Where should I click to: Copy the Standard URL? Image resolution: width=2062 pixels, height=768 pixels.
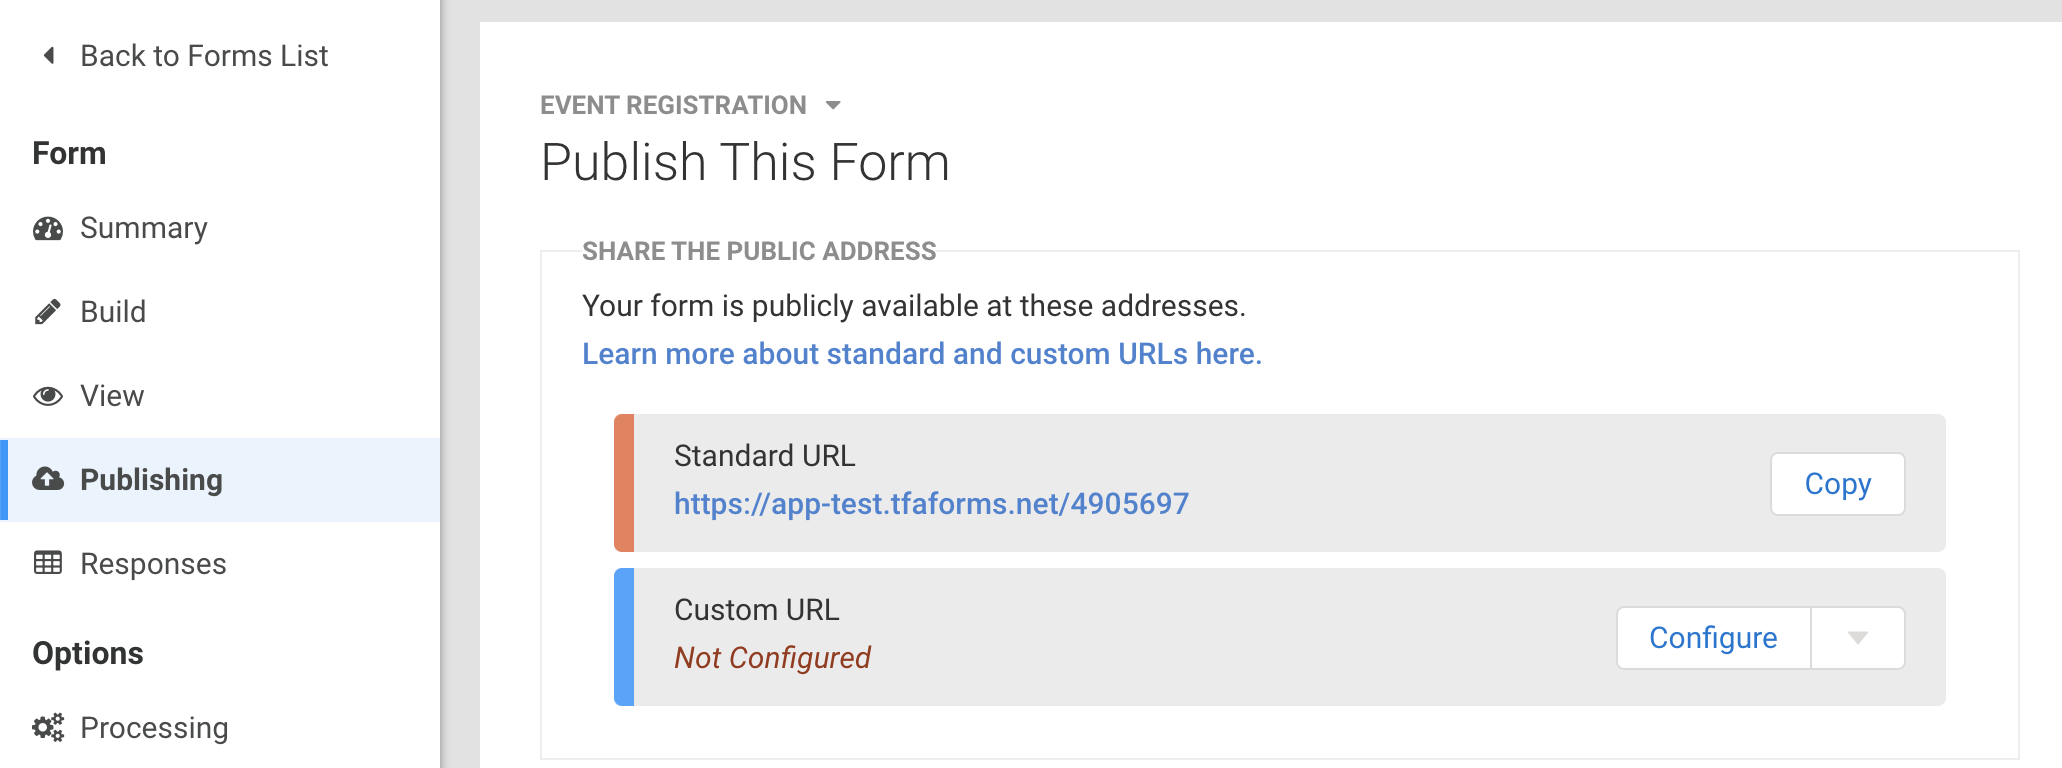[x=1837, y=484]
